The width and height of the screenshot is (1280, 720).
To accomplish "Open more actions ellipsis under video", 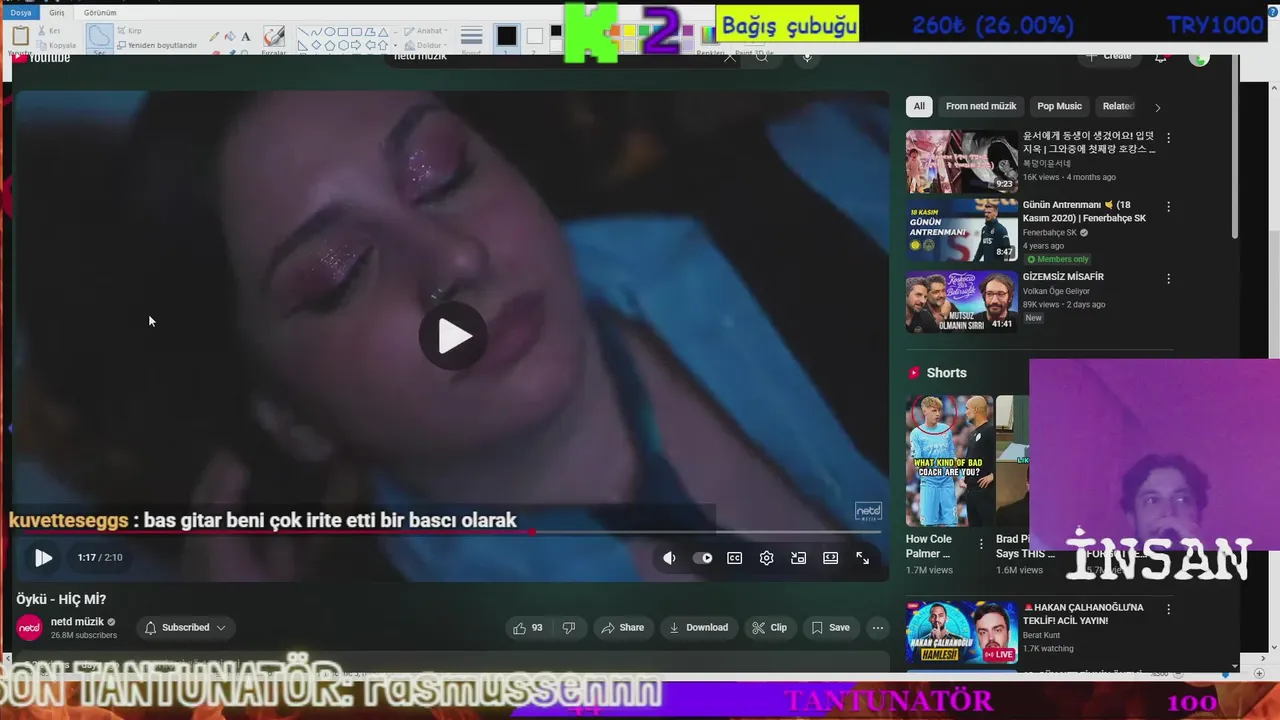I will coord(878,628).
